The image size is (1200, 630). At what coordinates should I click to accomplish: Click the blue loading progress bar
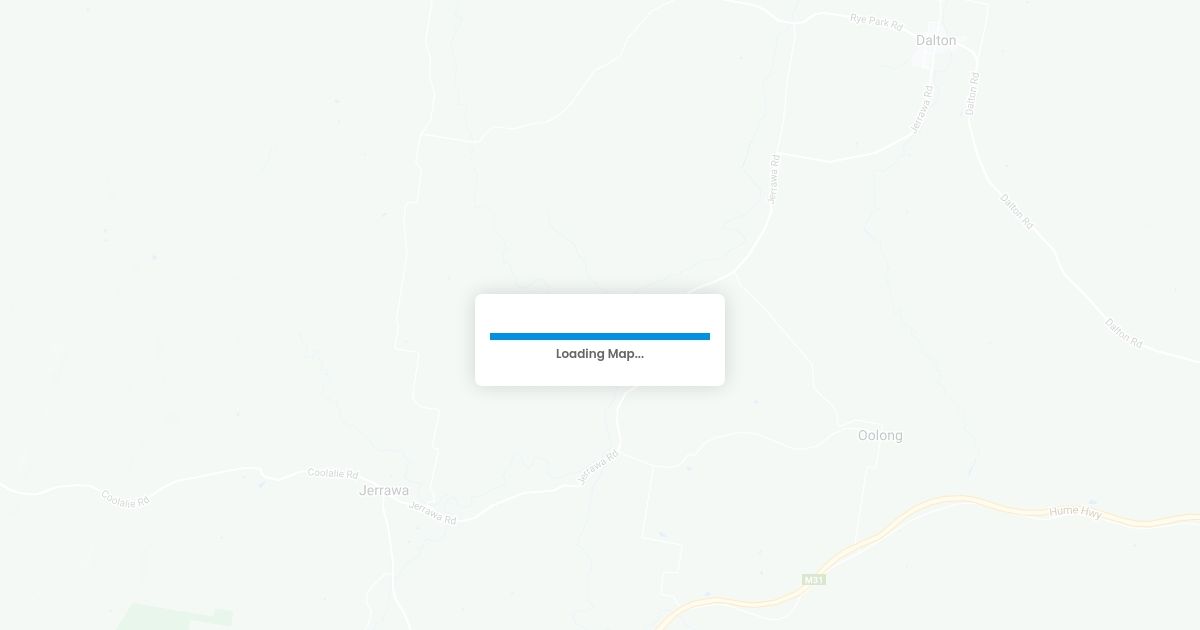point(600,337)
